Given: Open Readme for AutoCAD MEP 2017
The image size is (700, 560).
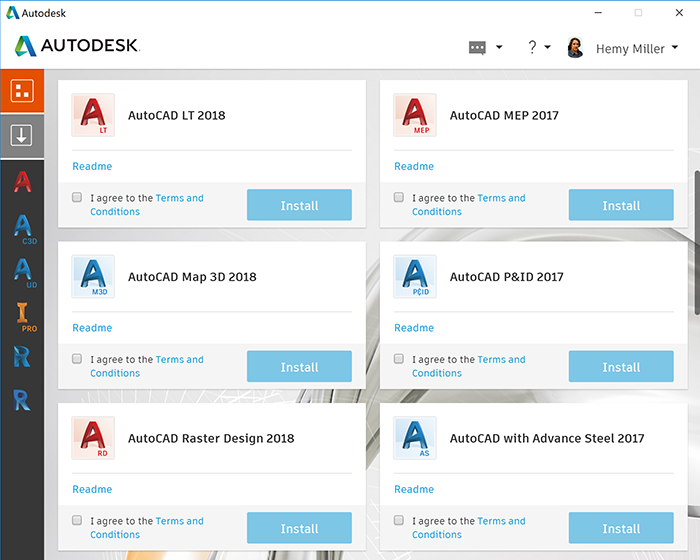Looking at the screenshot, I should pyautogui.click(x=414, y=167).
